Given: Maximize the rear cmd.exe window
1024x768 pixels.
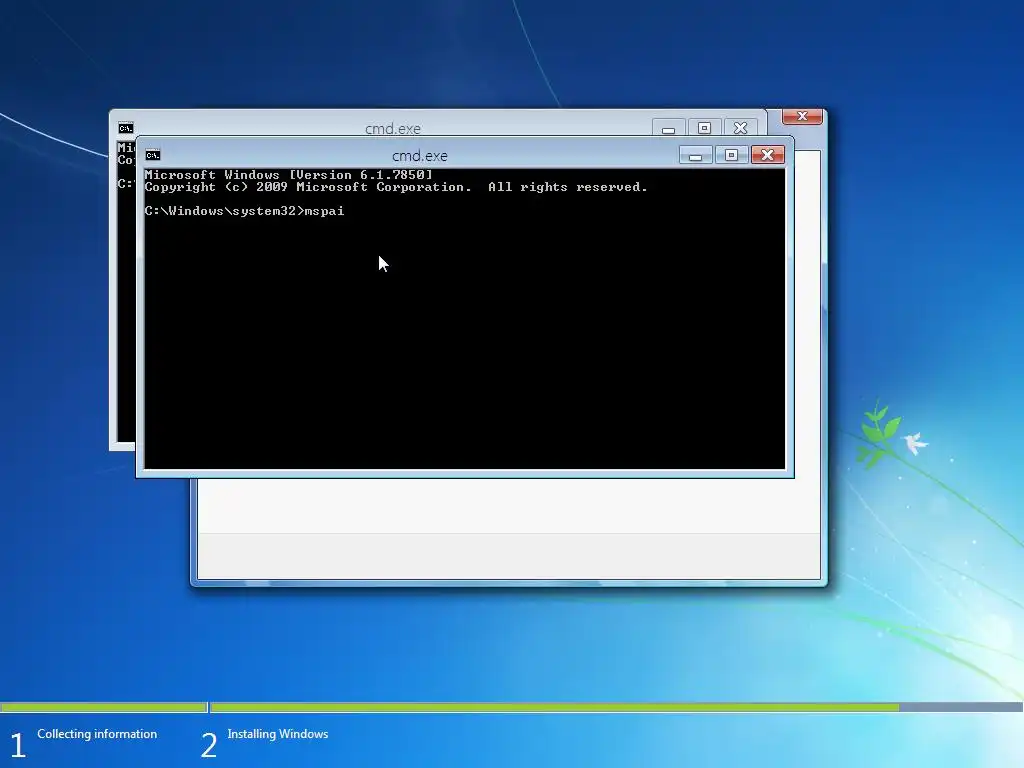Looking at the screenshot, I should pos(704,128).
